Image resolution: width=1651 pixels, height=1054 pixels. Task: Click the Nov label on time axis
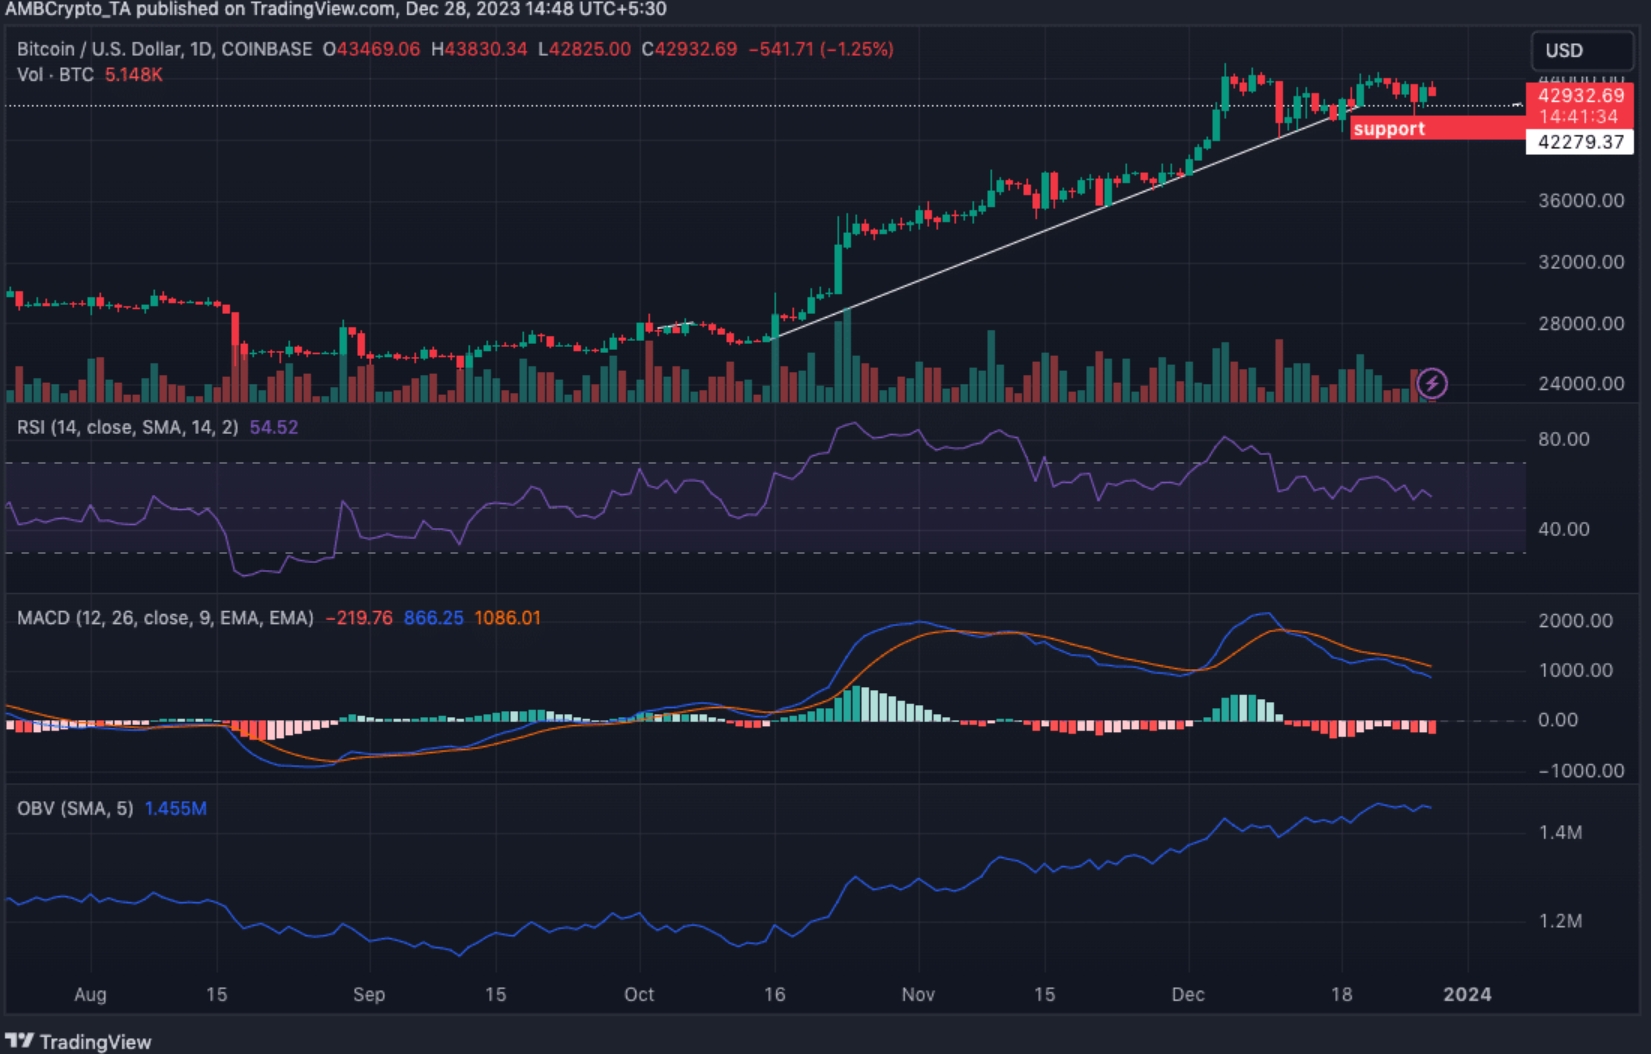(918, 995)
